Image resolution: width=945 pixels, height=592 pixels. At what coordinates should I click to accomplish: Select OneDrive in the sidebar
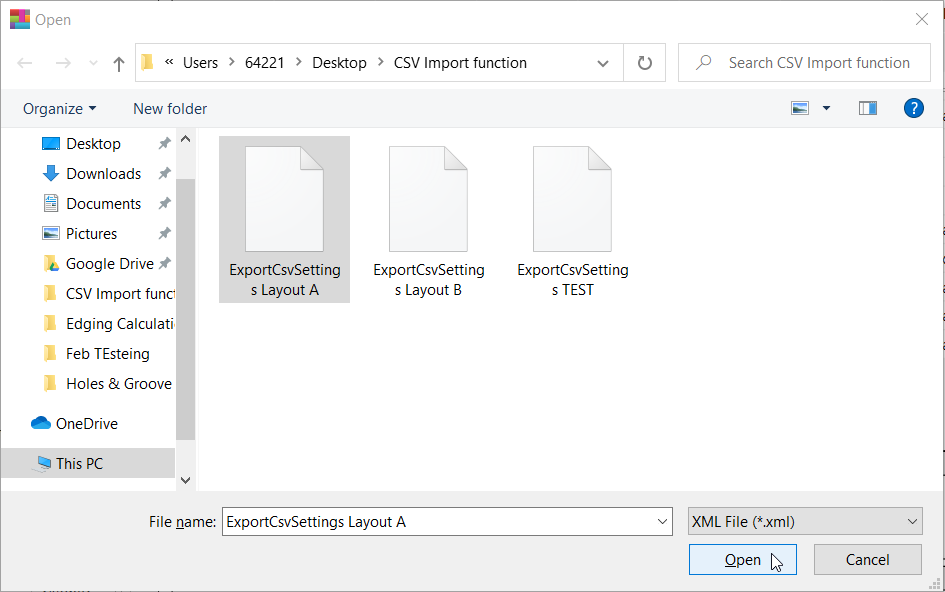pos(87,424)
